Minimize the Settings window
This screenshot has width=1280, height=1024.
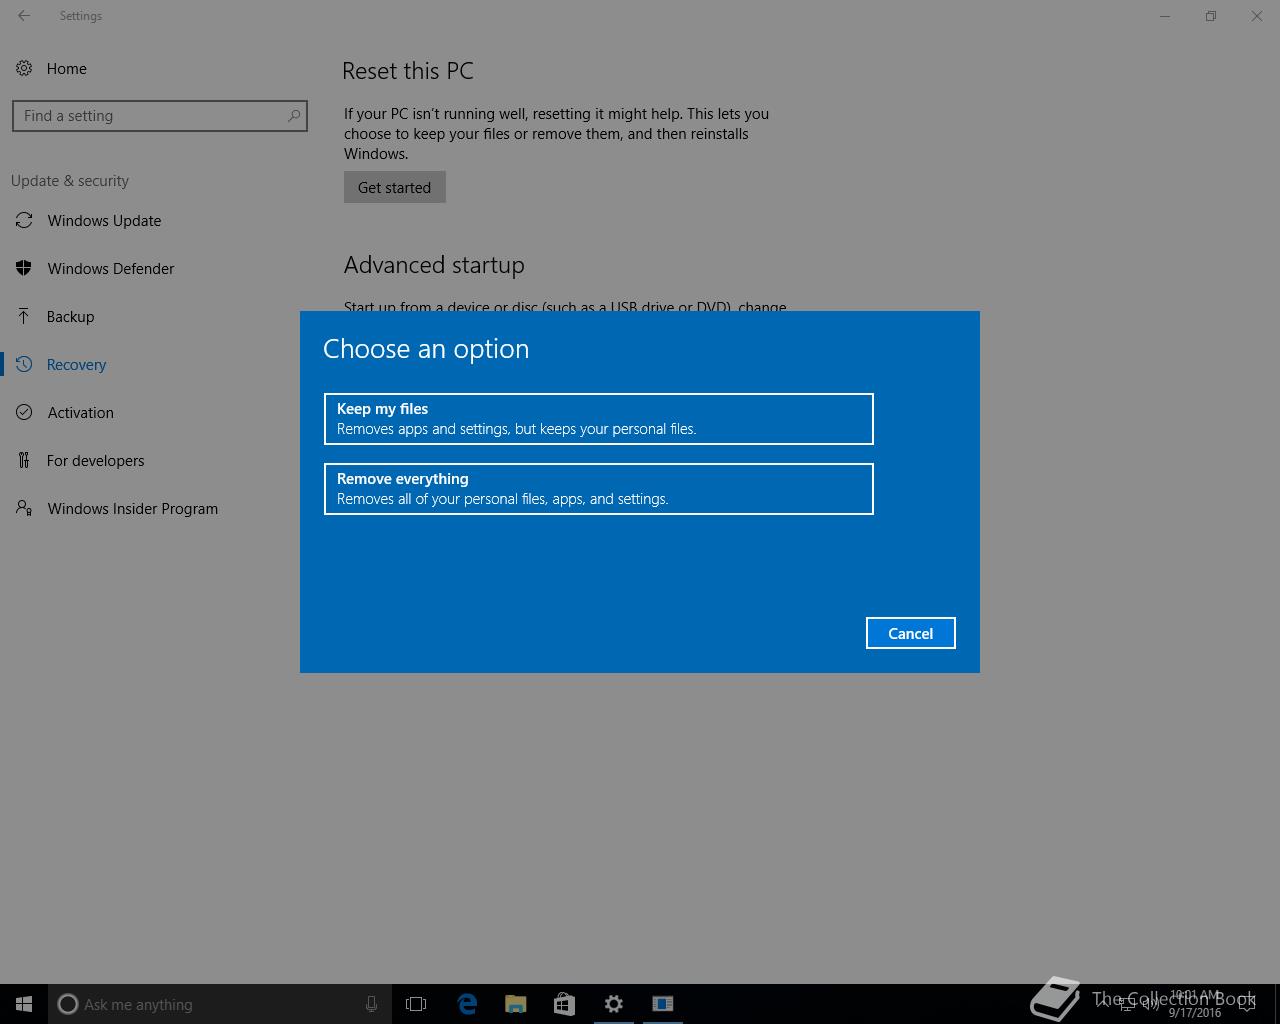click(x=1165, y=16)
